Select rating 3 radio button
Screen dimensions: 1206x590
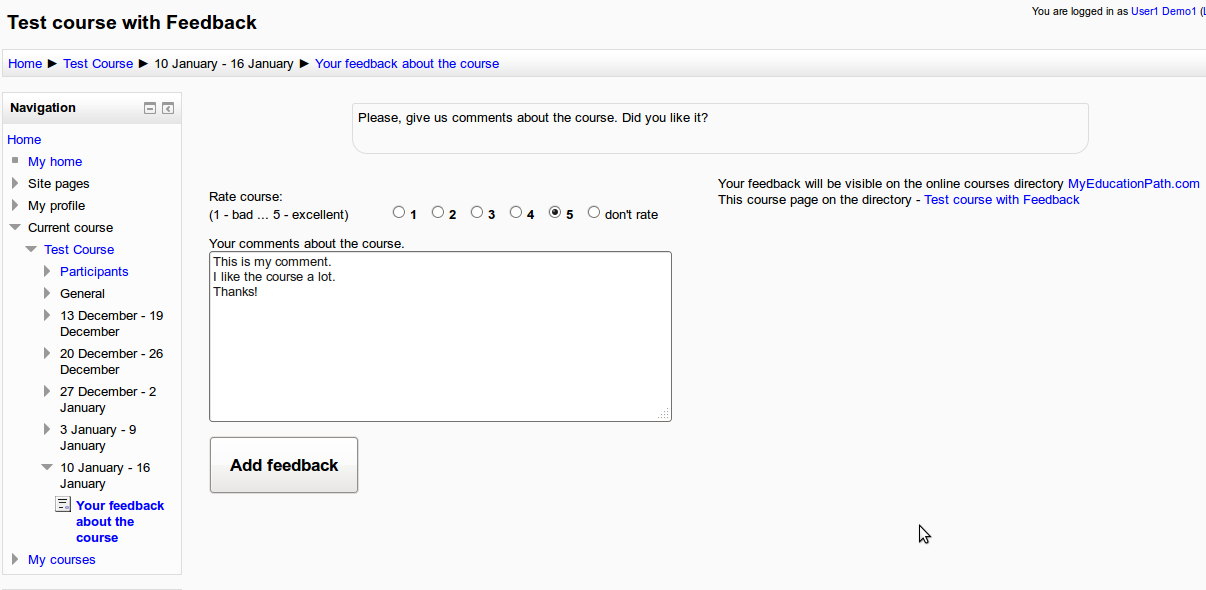pyautogui.click(x=477, y=212)
